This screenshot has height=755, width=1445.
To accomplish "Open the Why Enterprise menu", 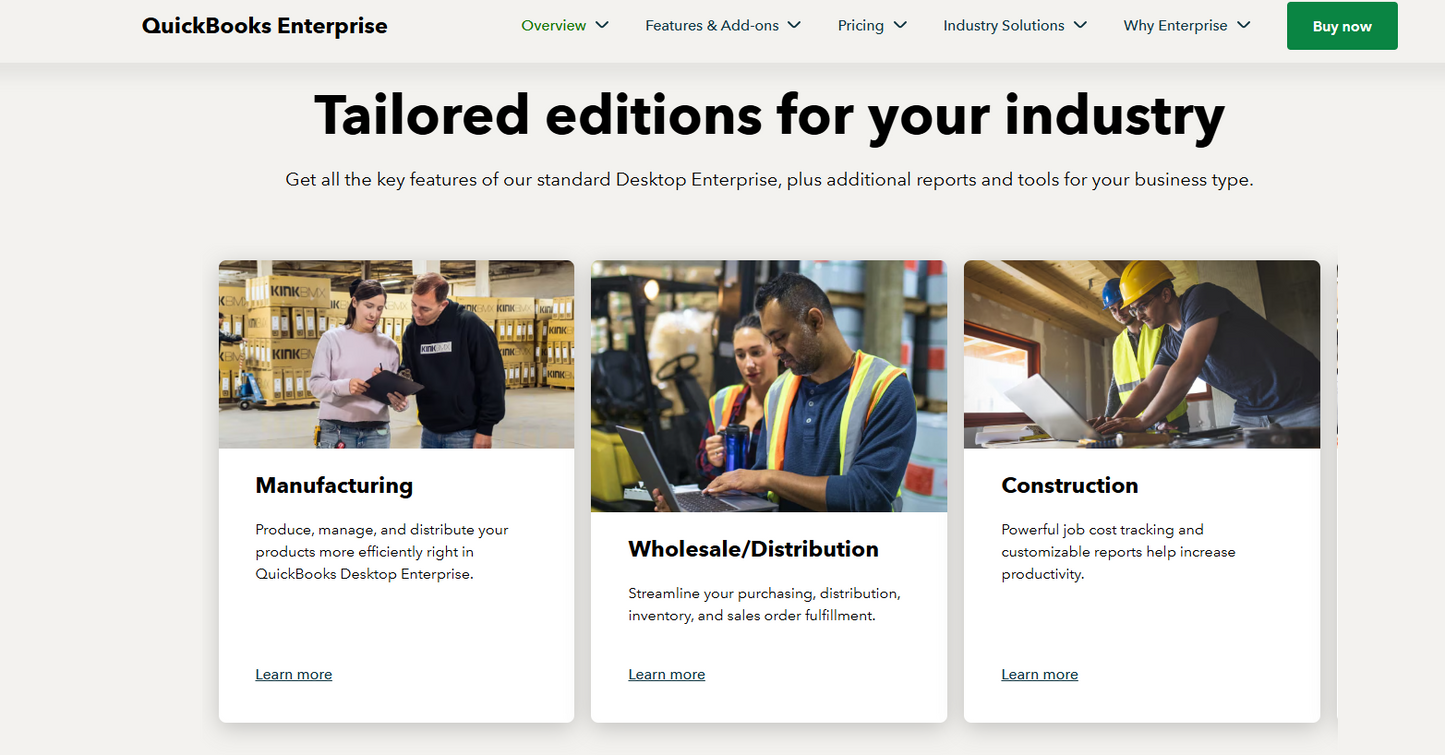I will coord(1175,26).
